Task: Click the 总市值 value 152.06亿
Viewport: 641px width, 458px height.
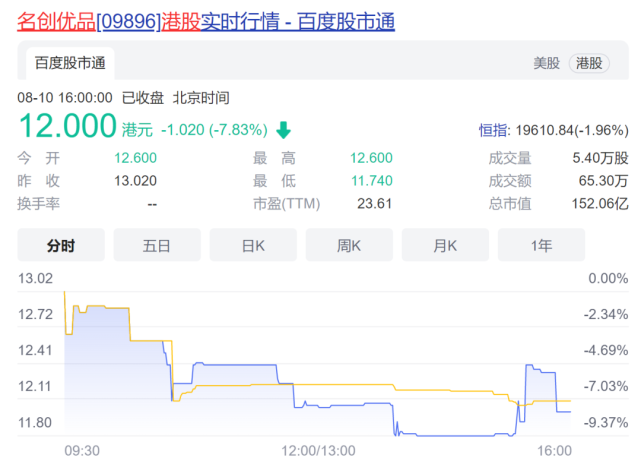Action: [600, 204]
